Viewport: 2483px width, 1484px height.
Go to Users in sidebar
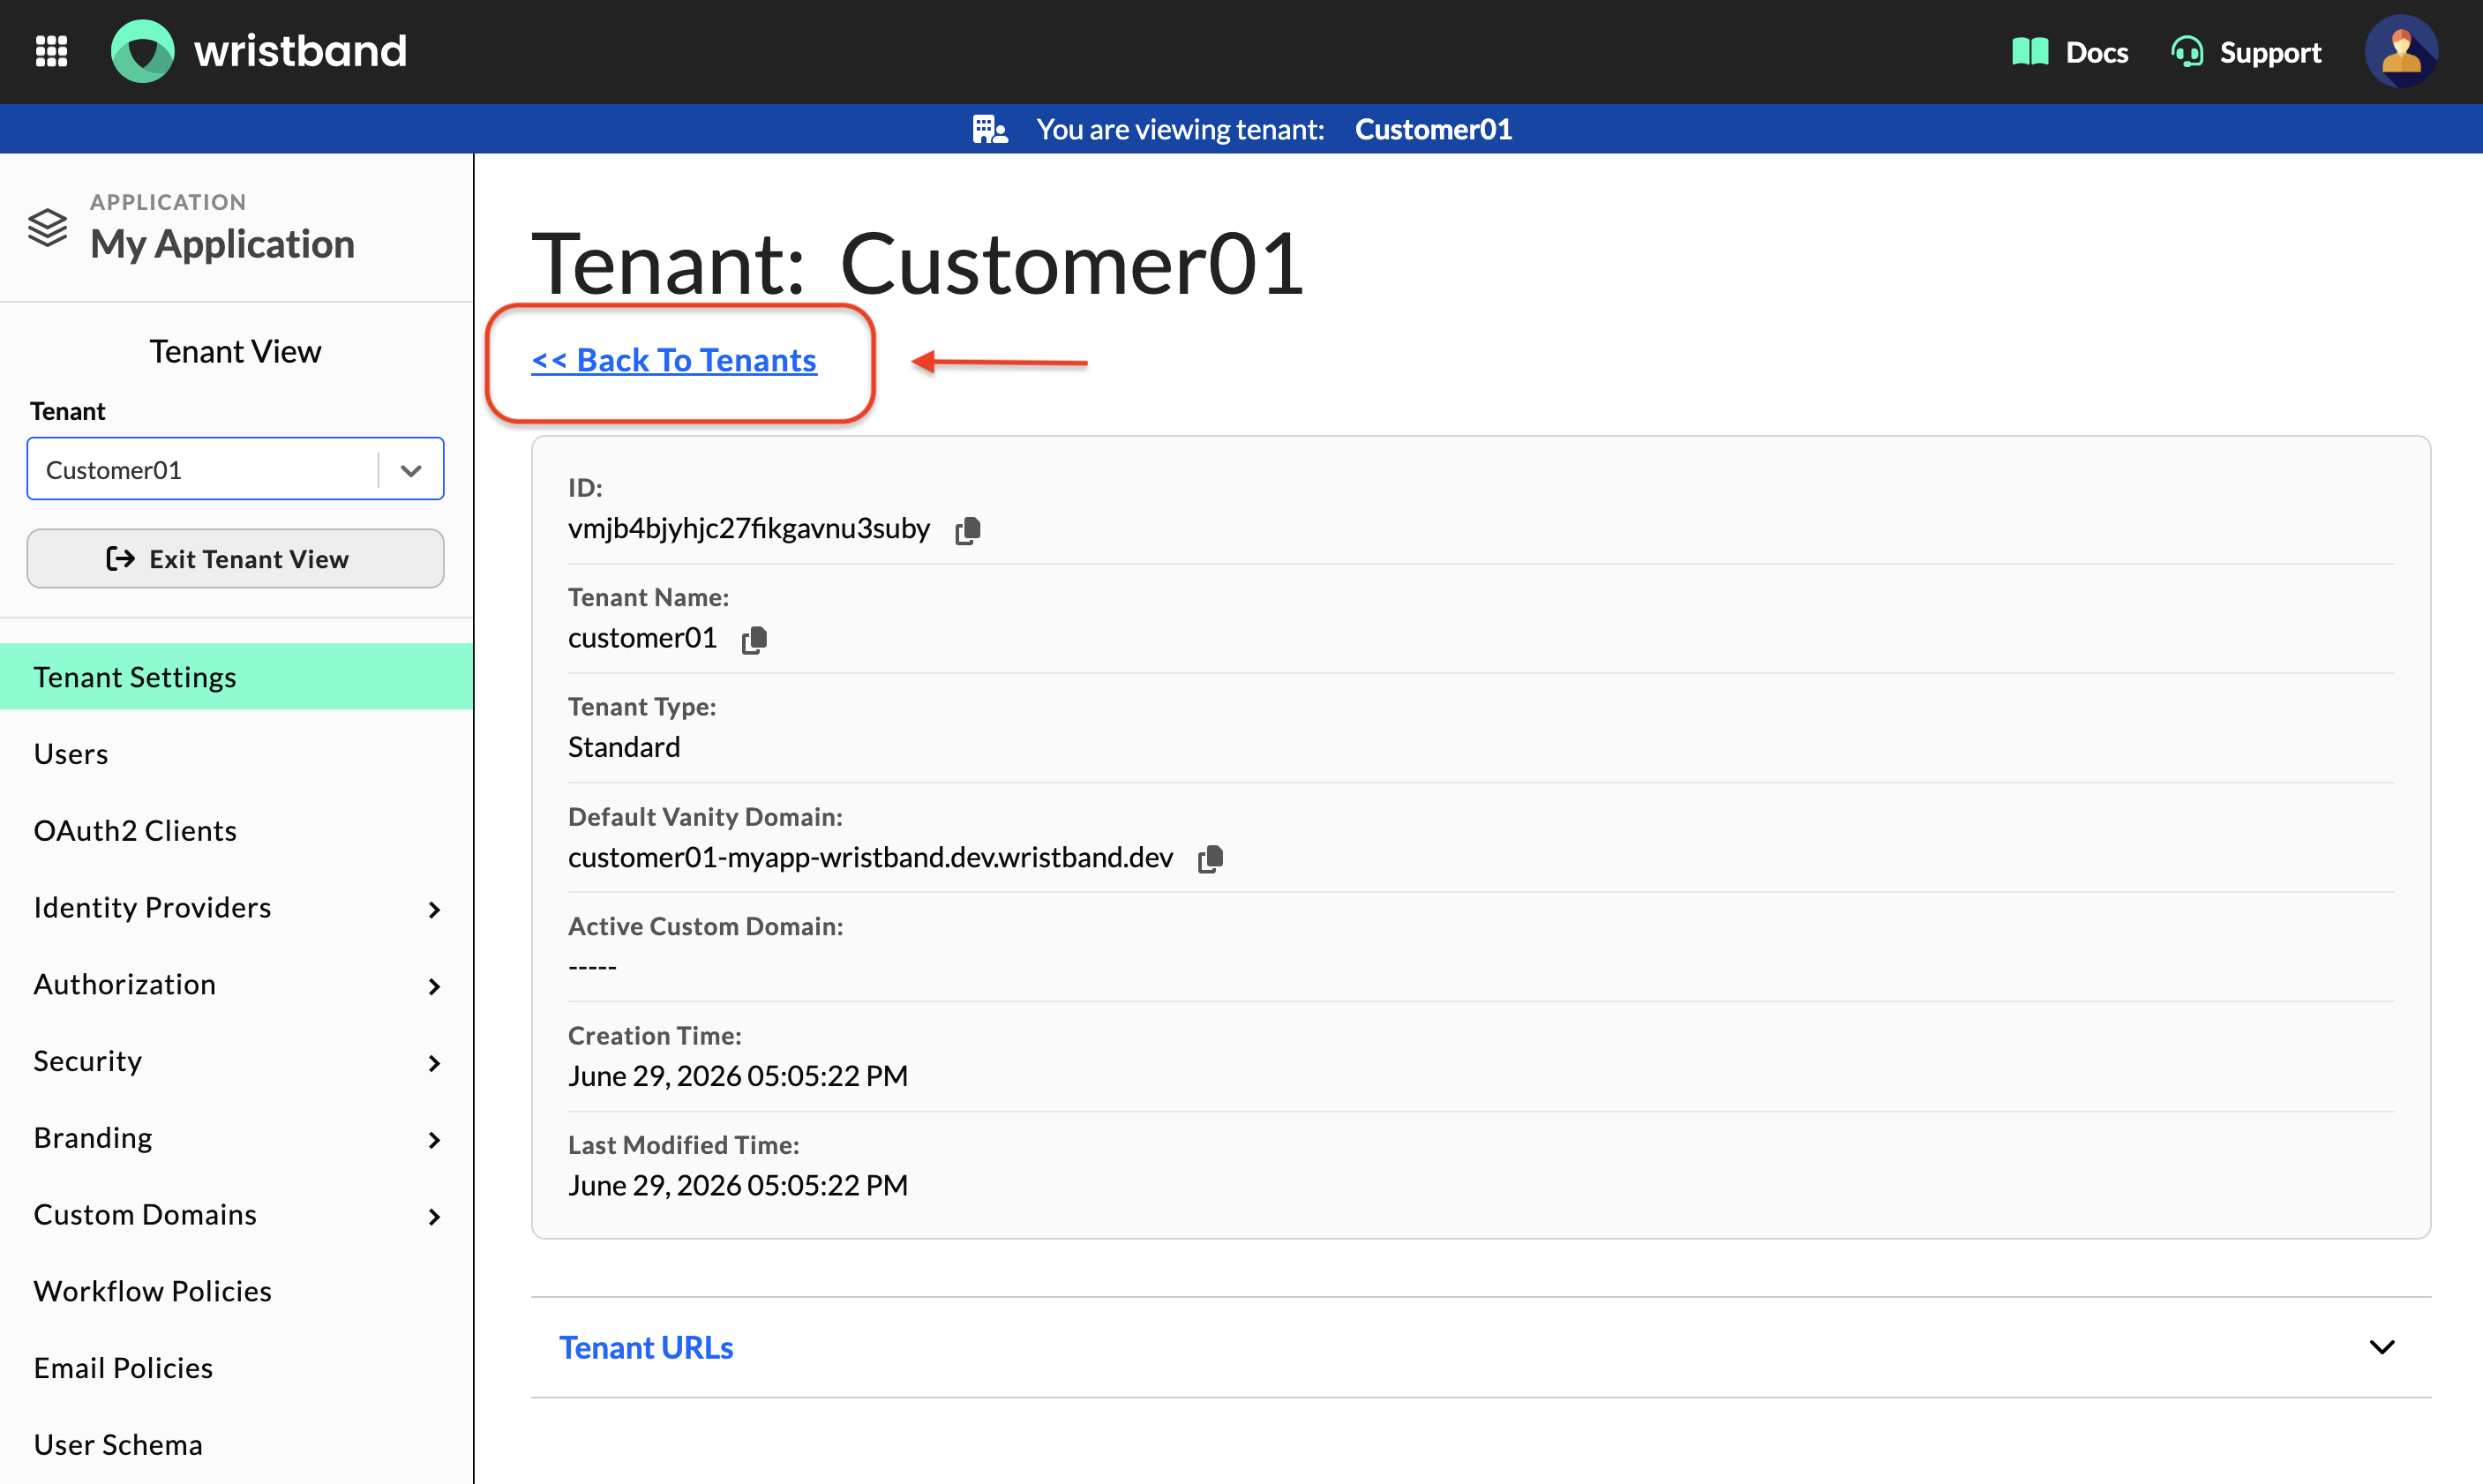tap(237, 754)
